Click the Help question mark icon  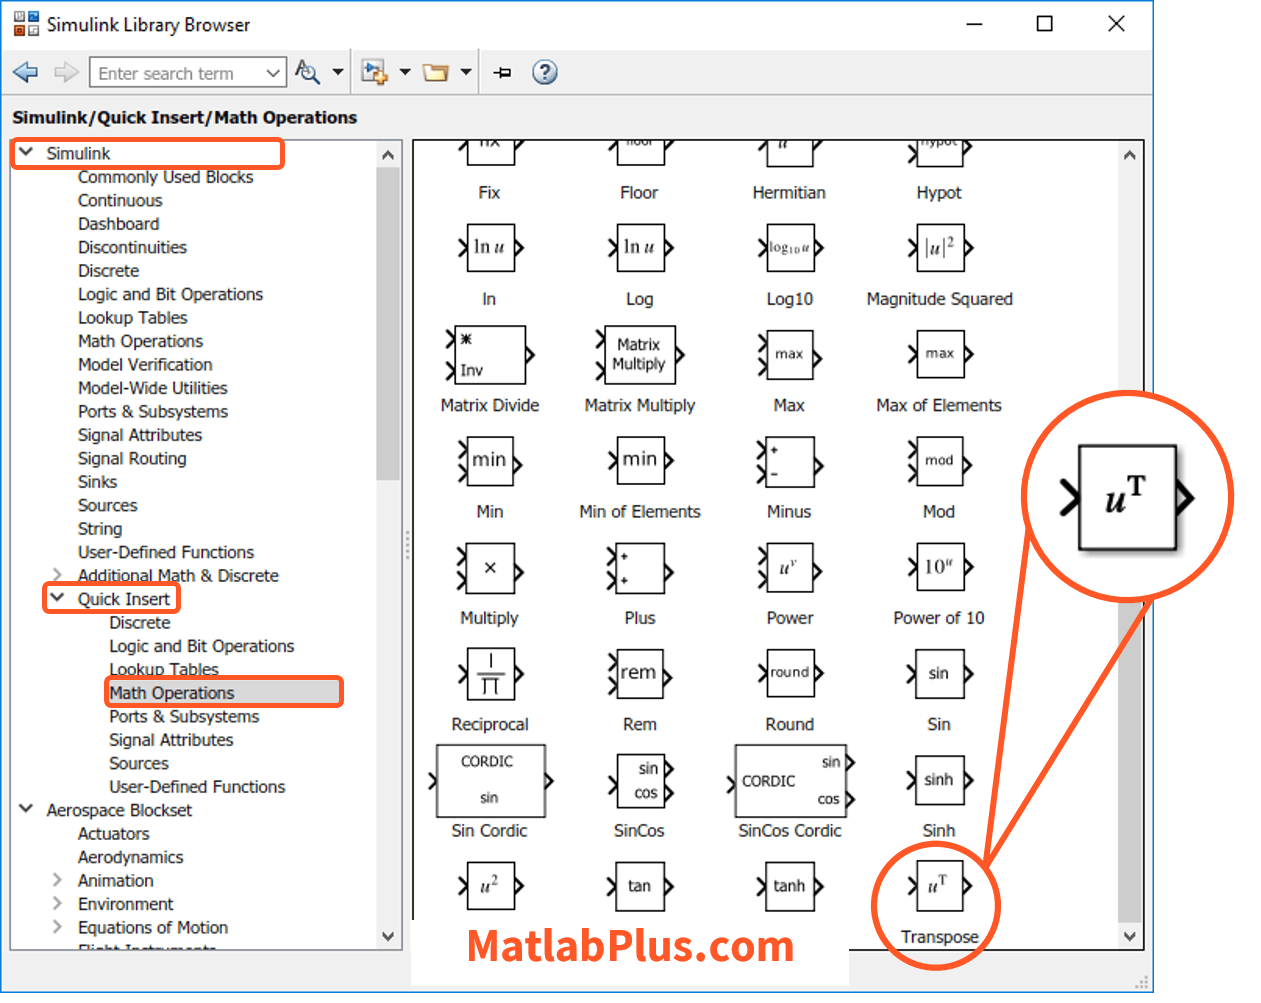[544, 72]
